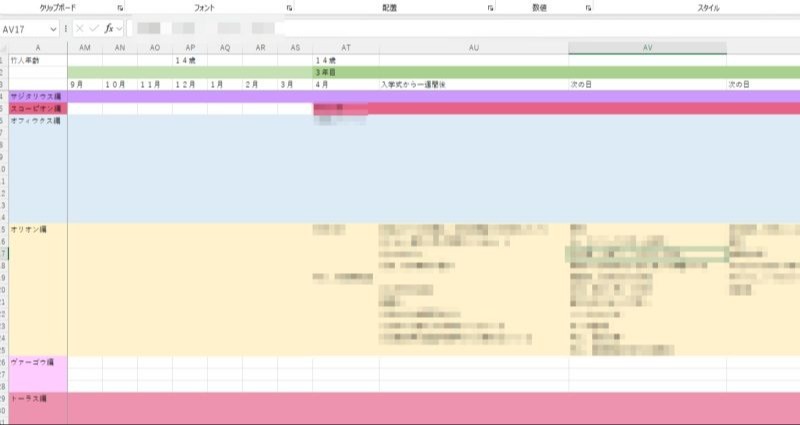Click the formula bar enter checkmark icon
800x425 pixels.
(x=94, y=29)
